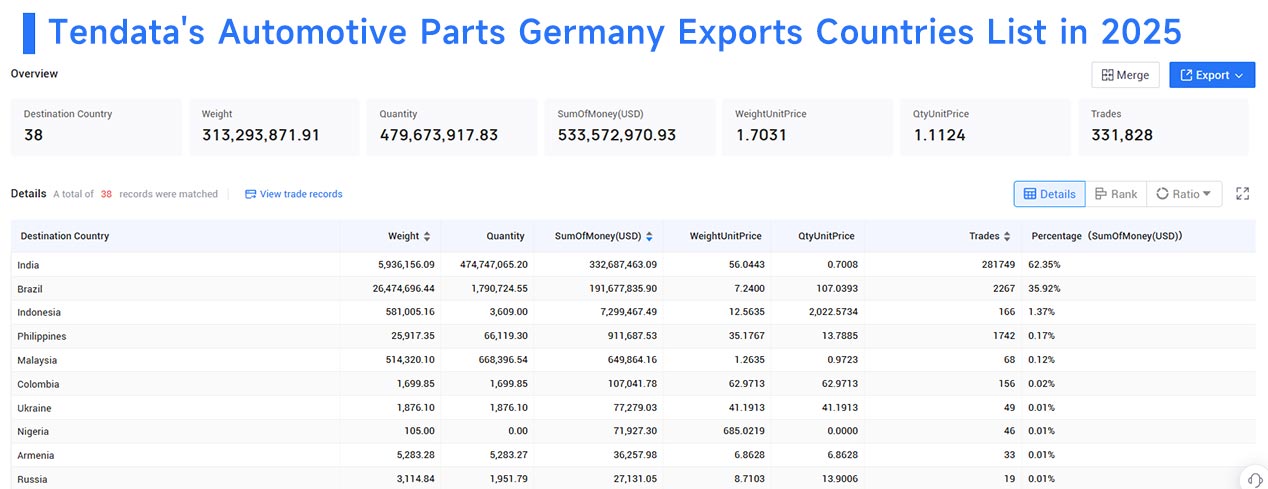Click the Merge button

(x=1126, y=75)
